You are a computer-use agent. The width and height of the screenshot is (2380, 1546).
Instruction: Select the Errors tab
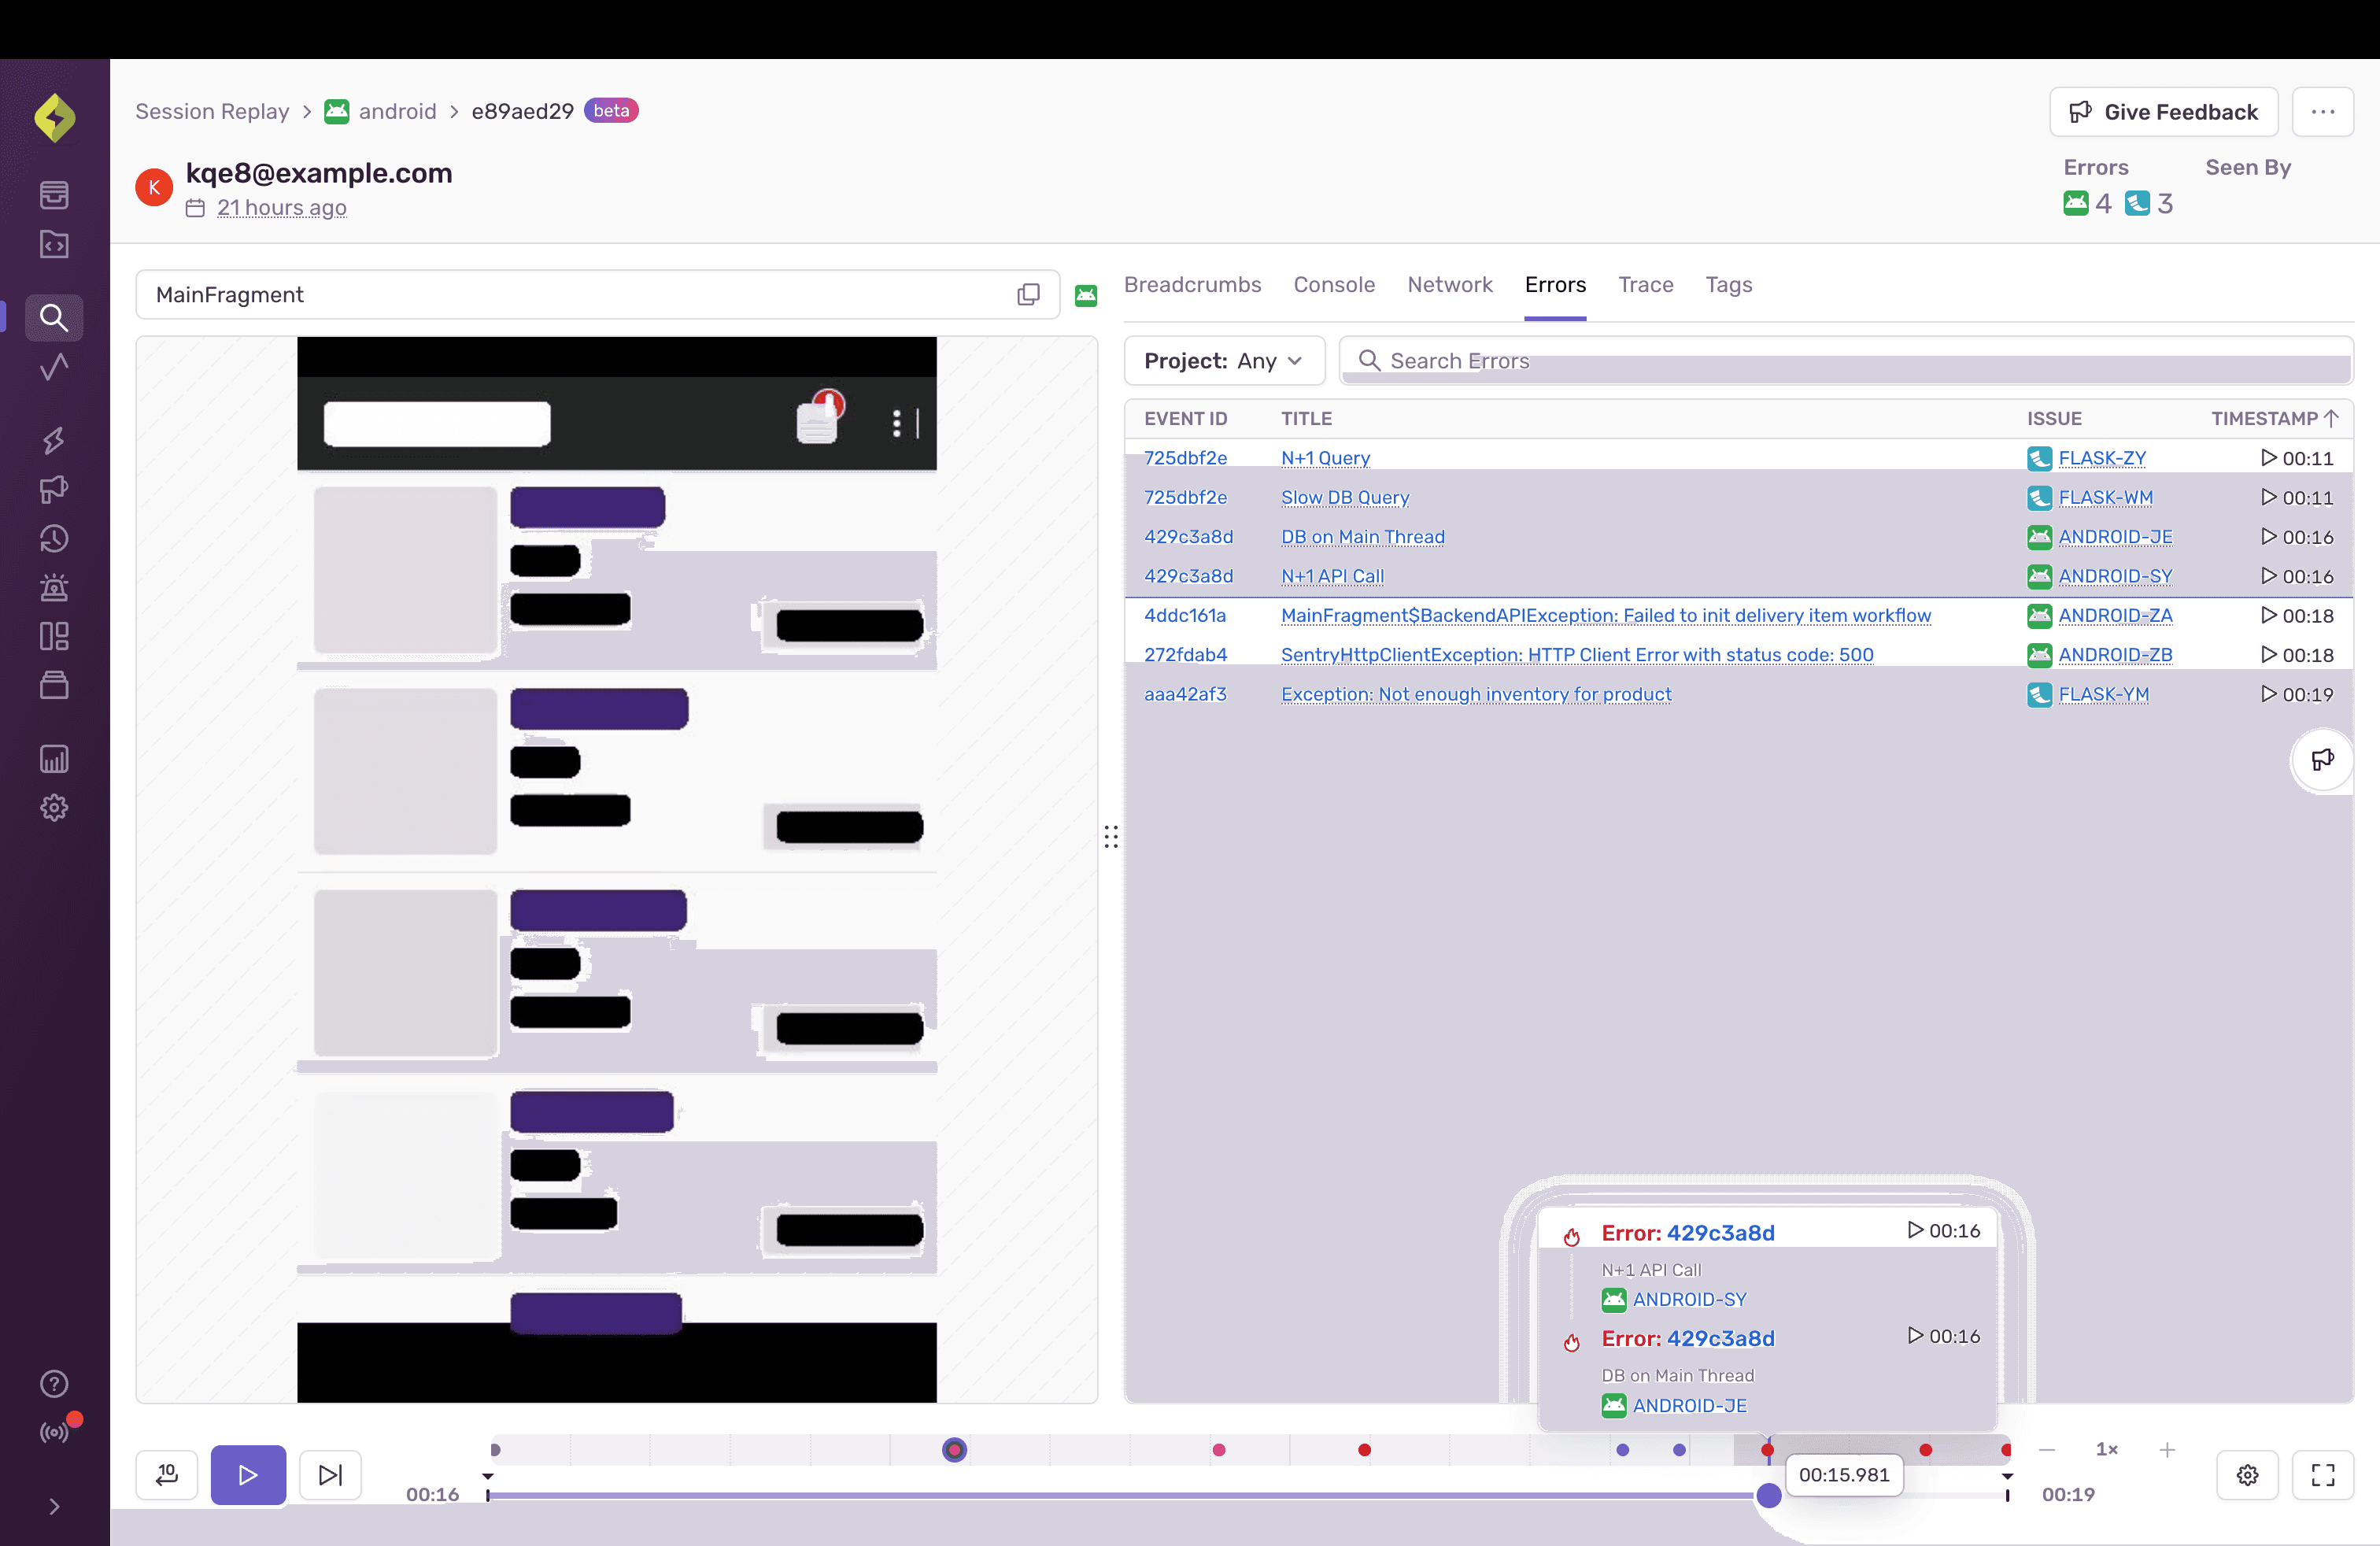pos(1555,285)
